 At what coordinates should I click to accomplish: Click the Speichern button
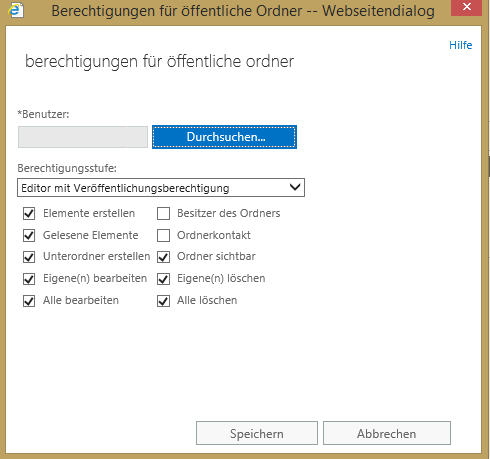[257, 433]
